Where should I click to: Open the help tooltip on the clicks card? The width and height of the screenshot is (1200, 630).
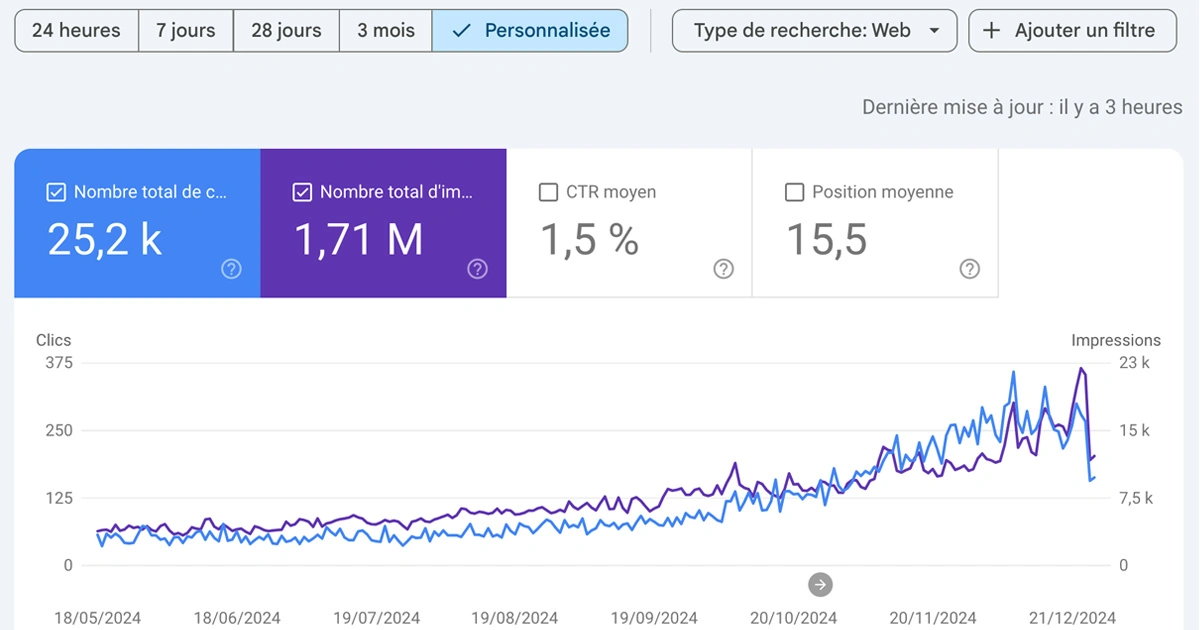pyautogui.click(x=231, y=269)
